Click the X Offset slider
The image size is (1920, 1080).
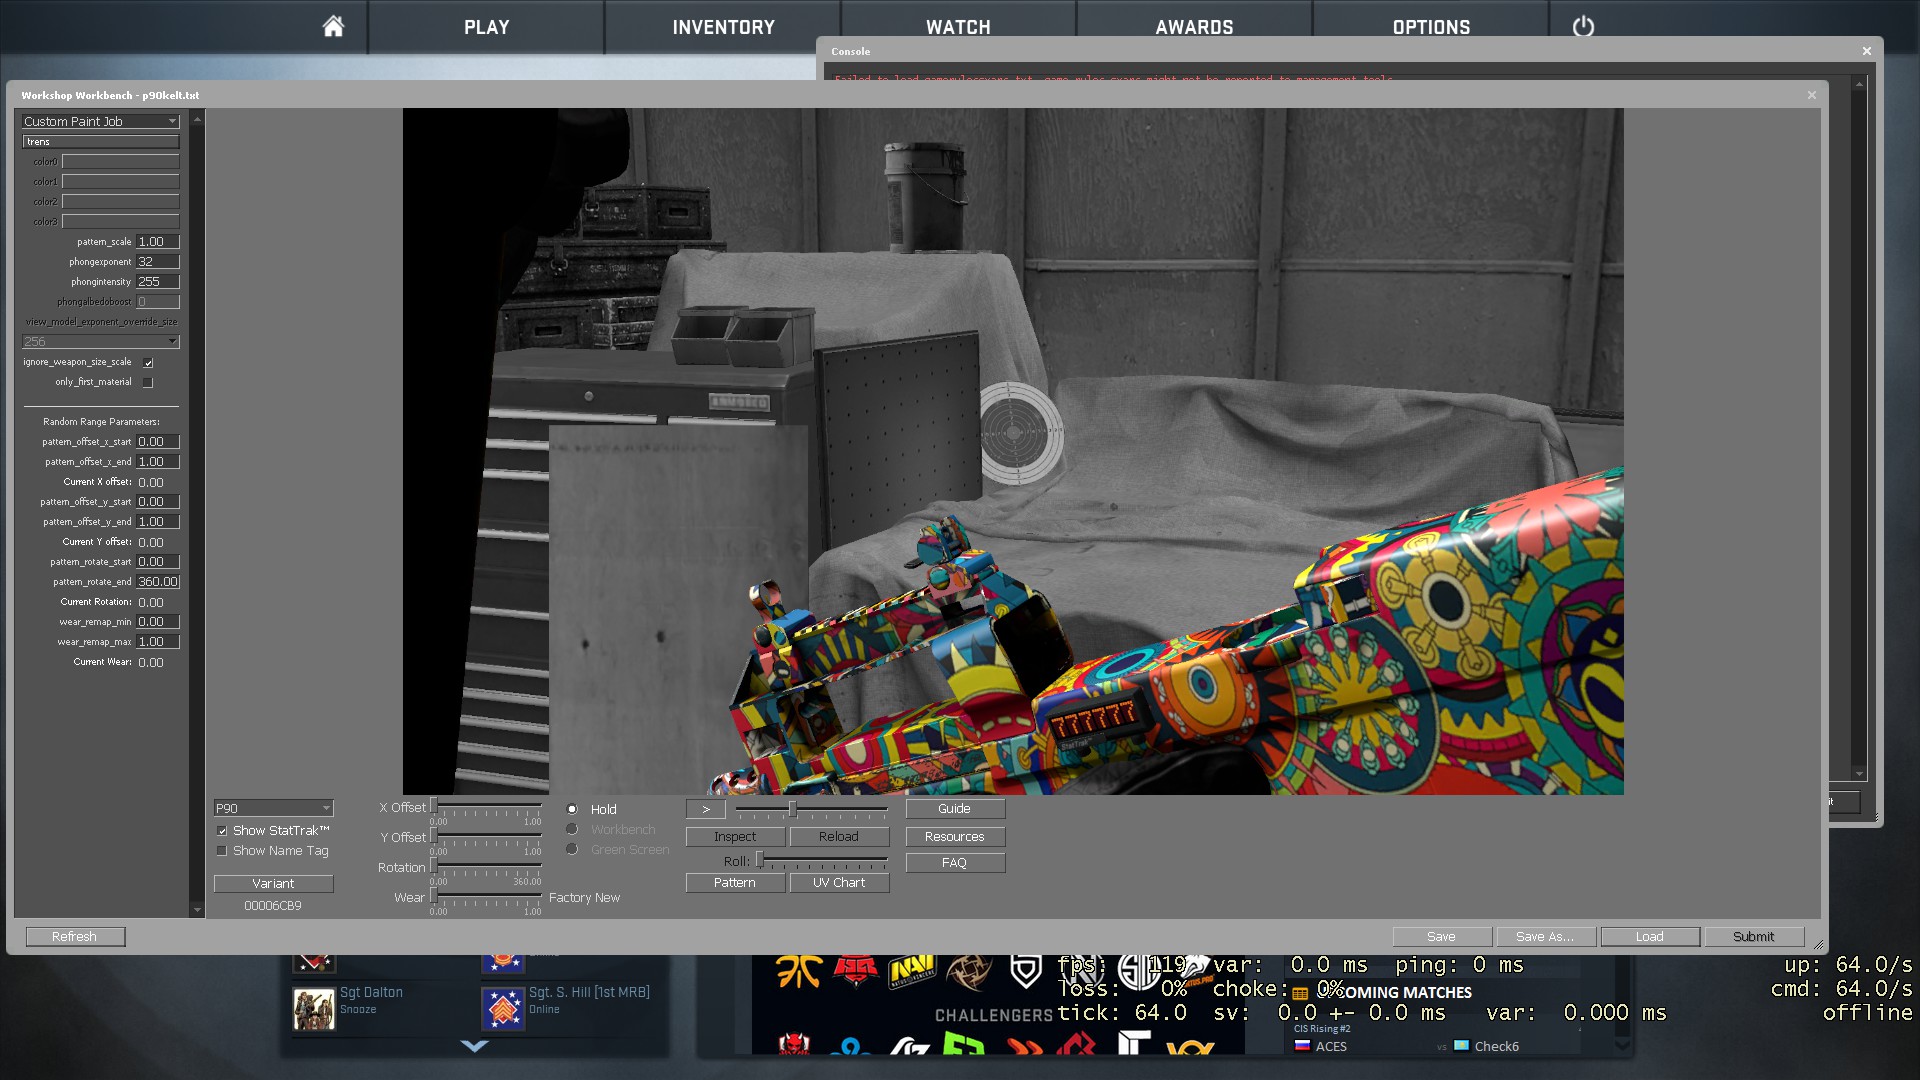point(486,806)
